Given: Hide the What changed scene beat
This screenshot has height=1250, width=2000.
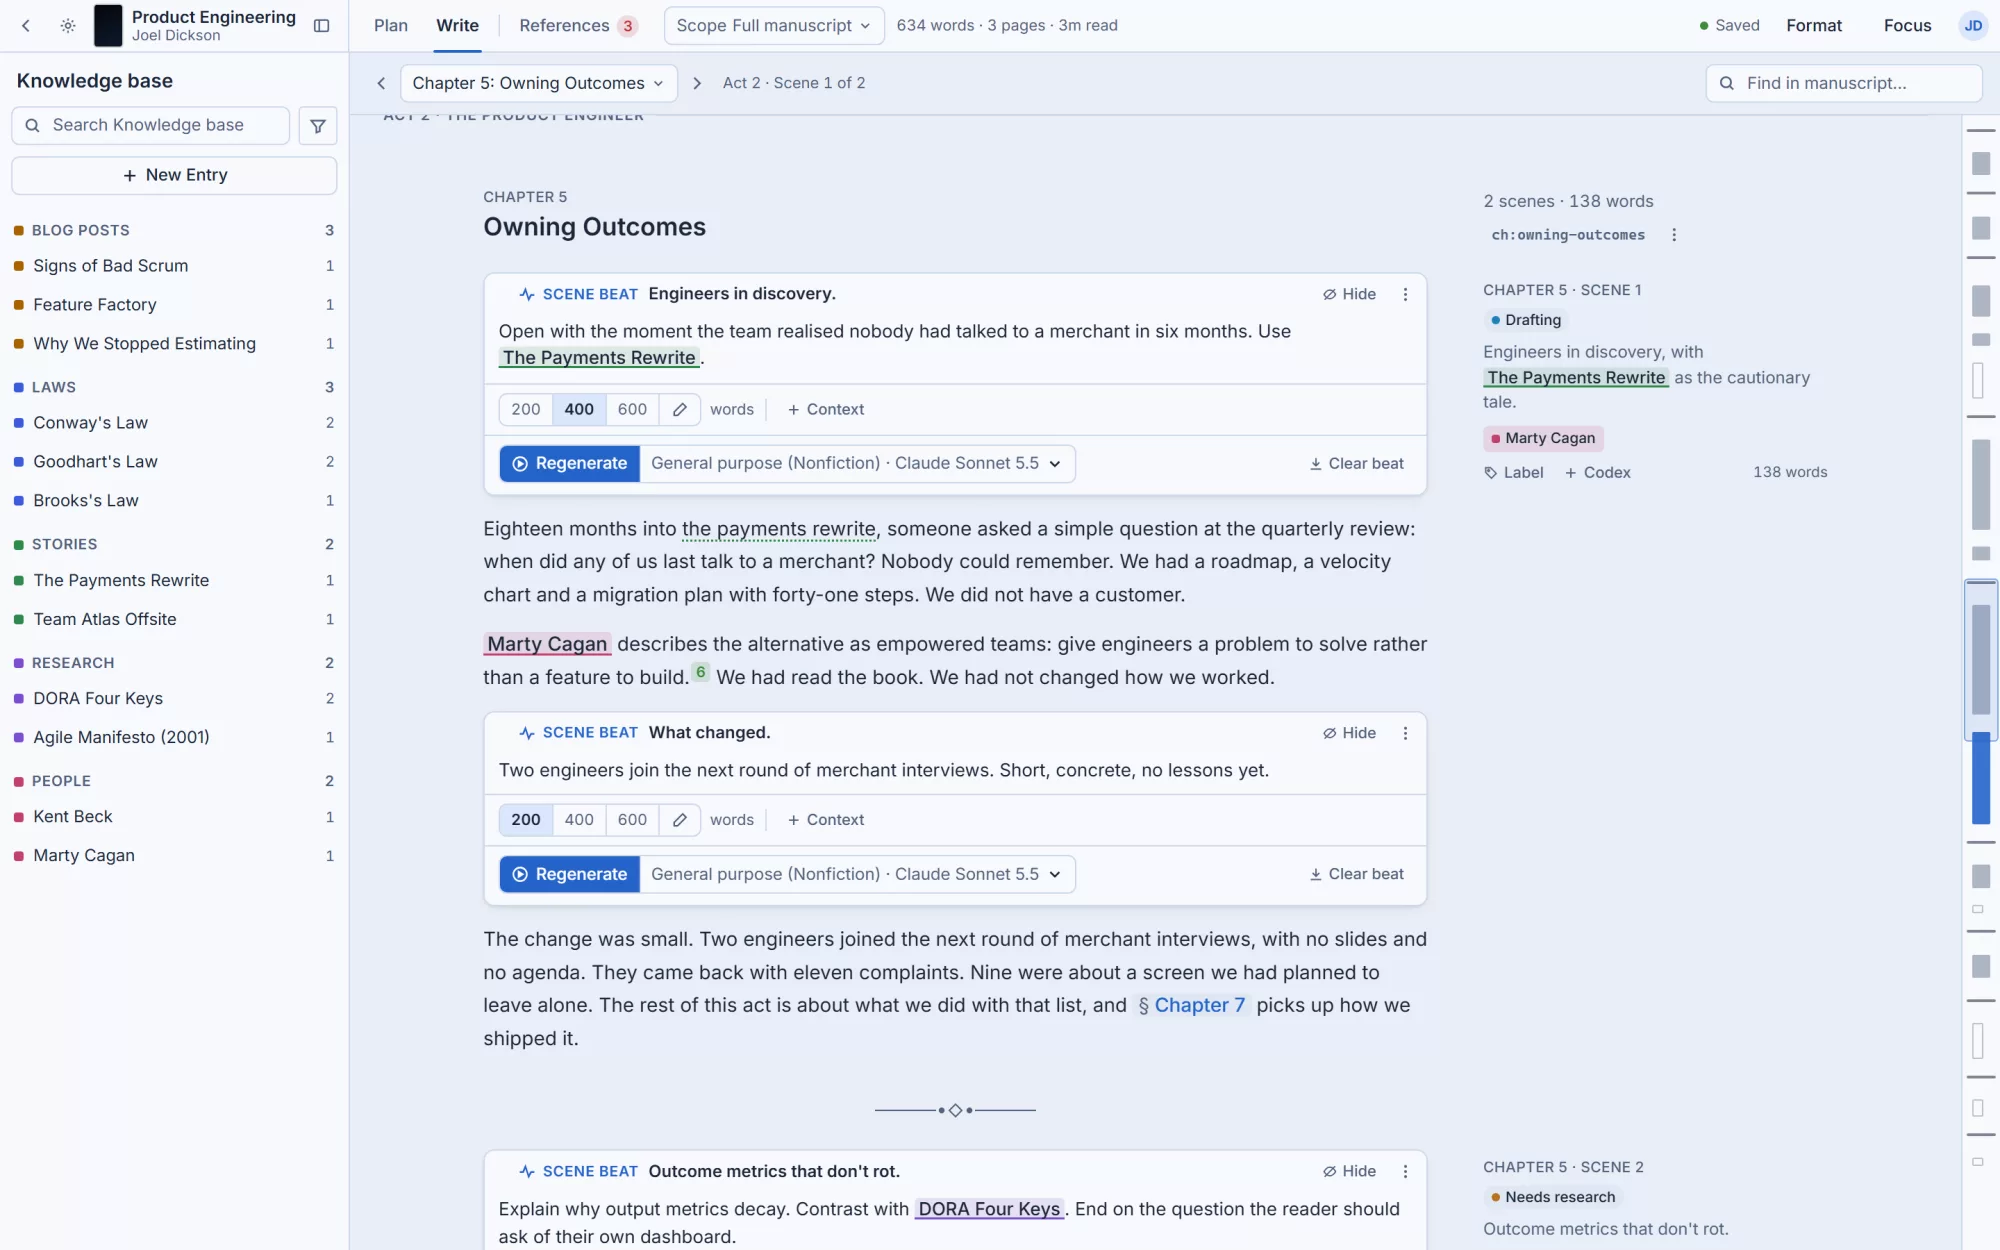Looking at the screenshot, I should pos(1349,733).
